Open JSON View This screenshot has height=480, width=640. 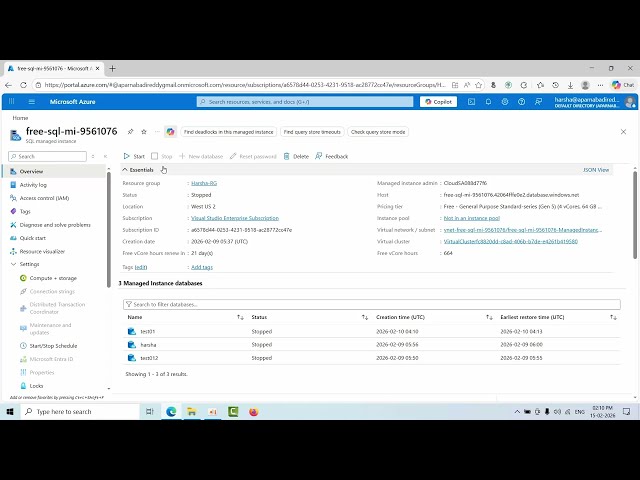tap(596, 170)
